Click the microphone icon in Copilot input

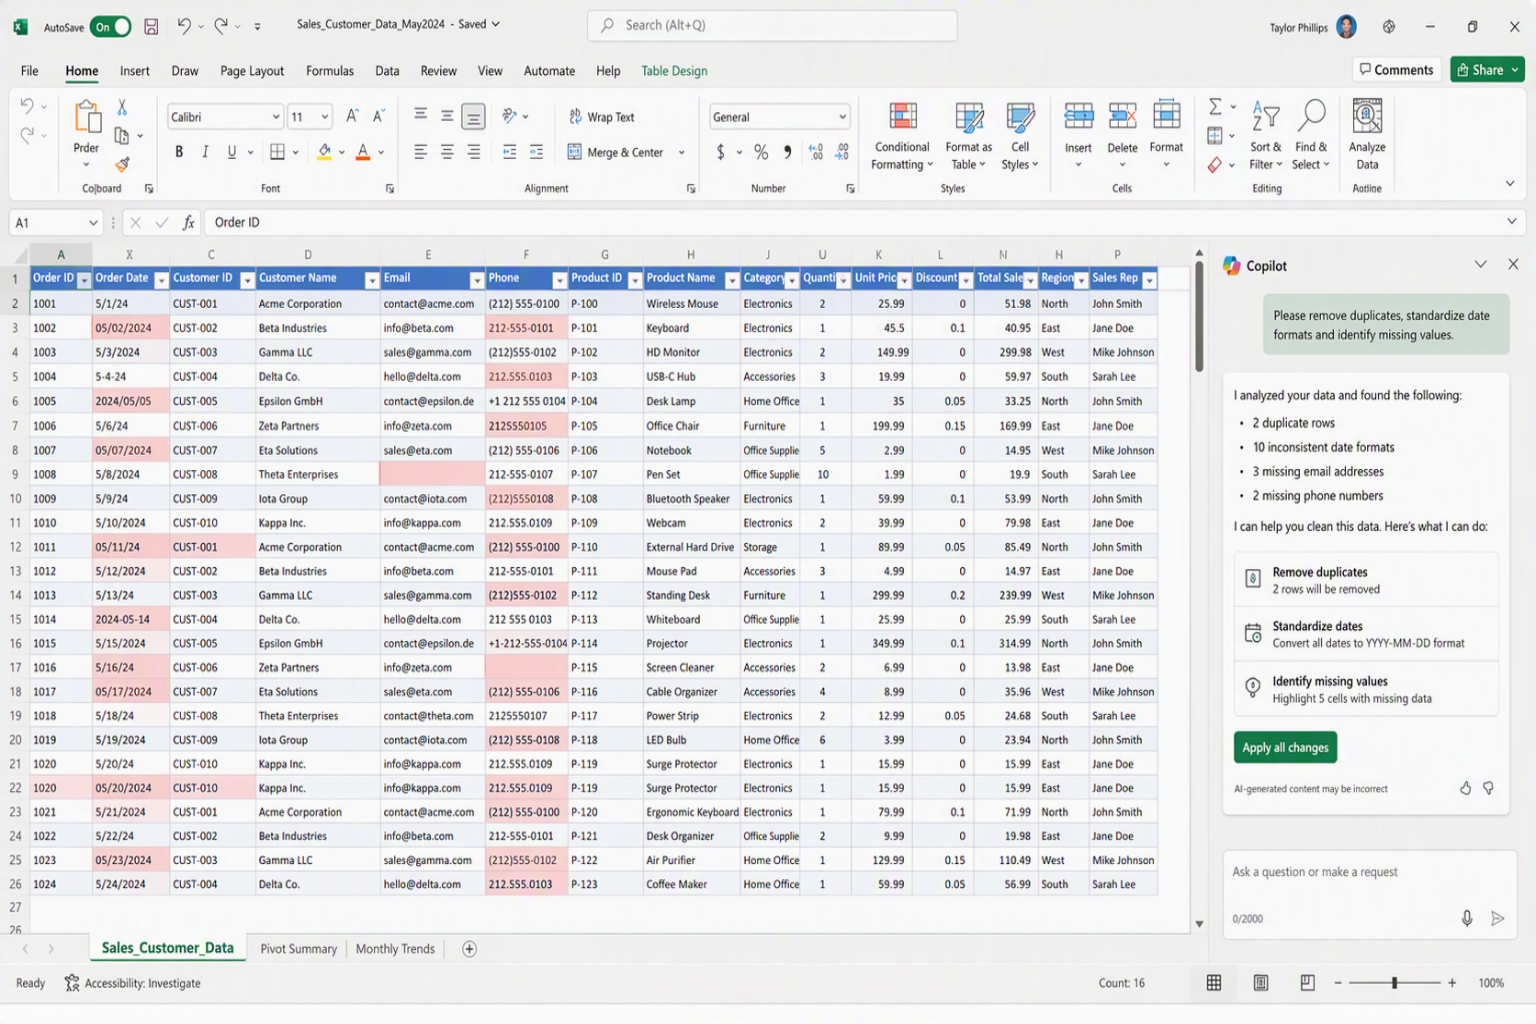(x=1466, y=918)
